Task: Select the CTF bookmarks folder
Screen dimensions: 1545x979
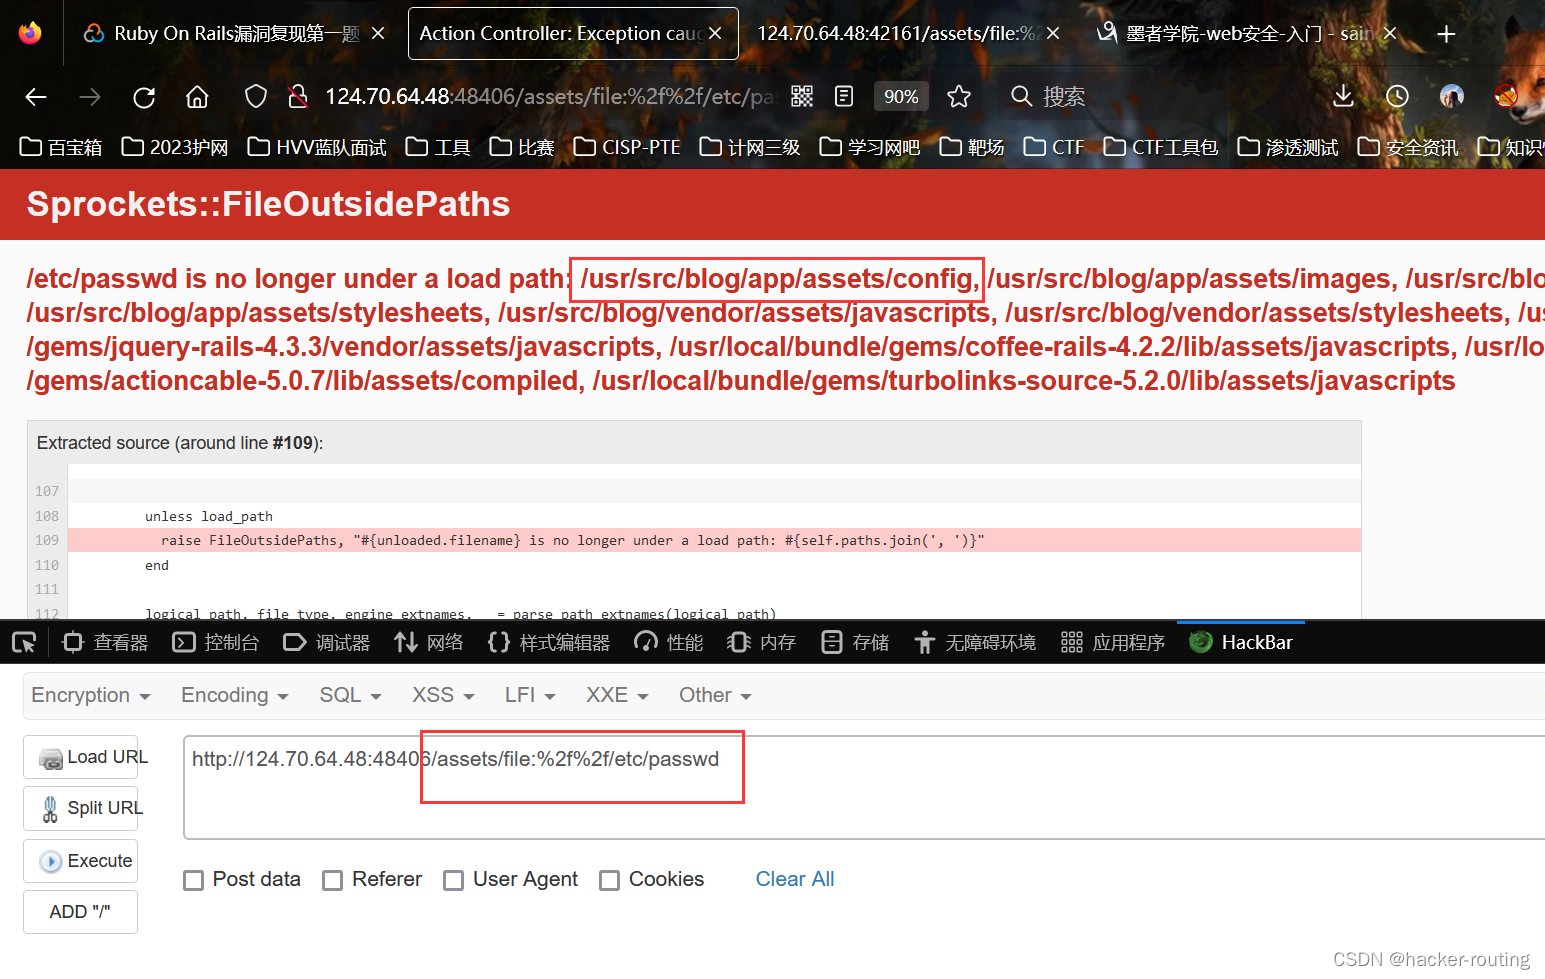Action: (1053, 146)
